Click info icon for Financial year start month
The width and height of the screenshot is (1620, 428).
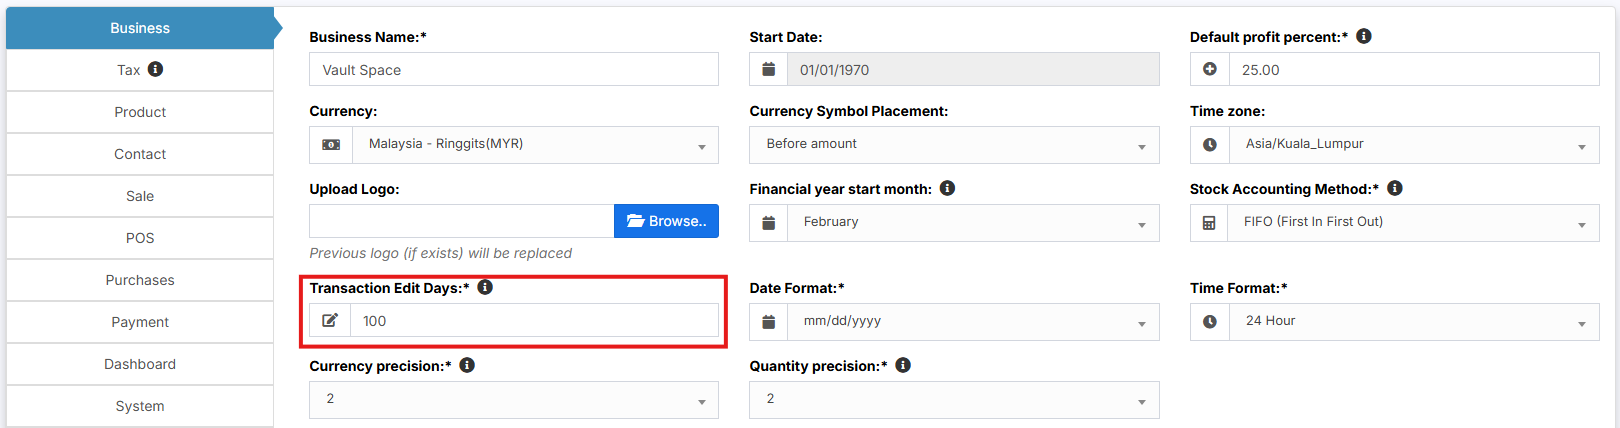[x=947, y=188]
